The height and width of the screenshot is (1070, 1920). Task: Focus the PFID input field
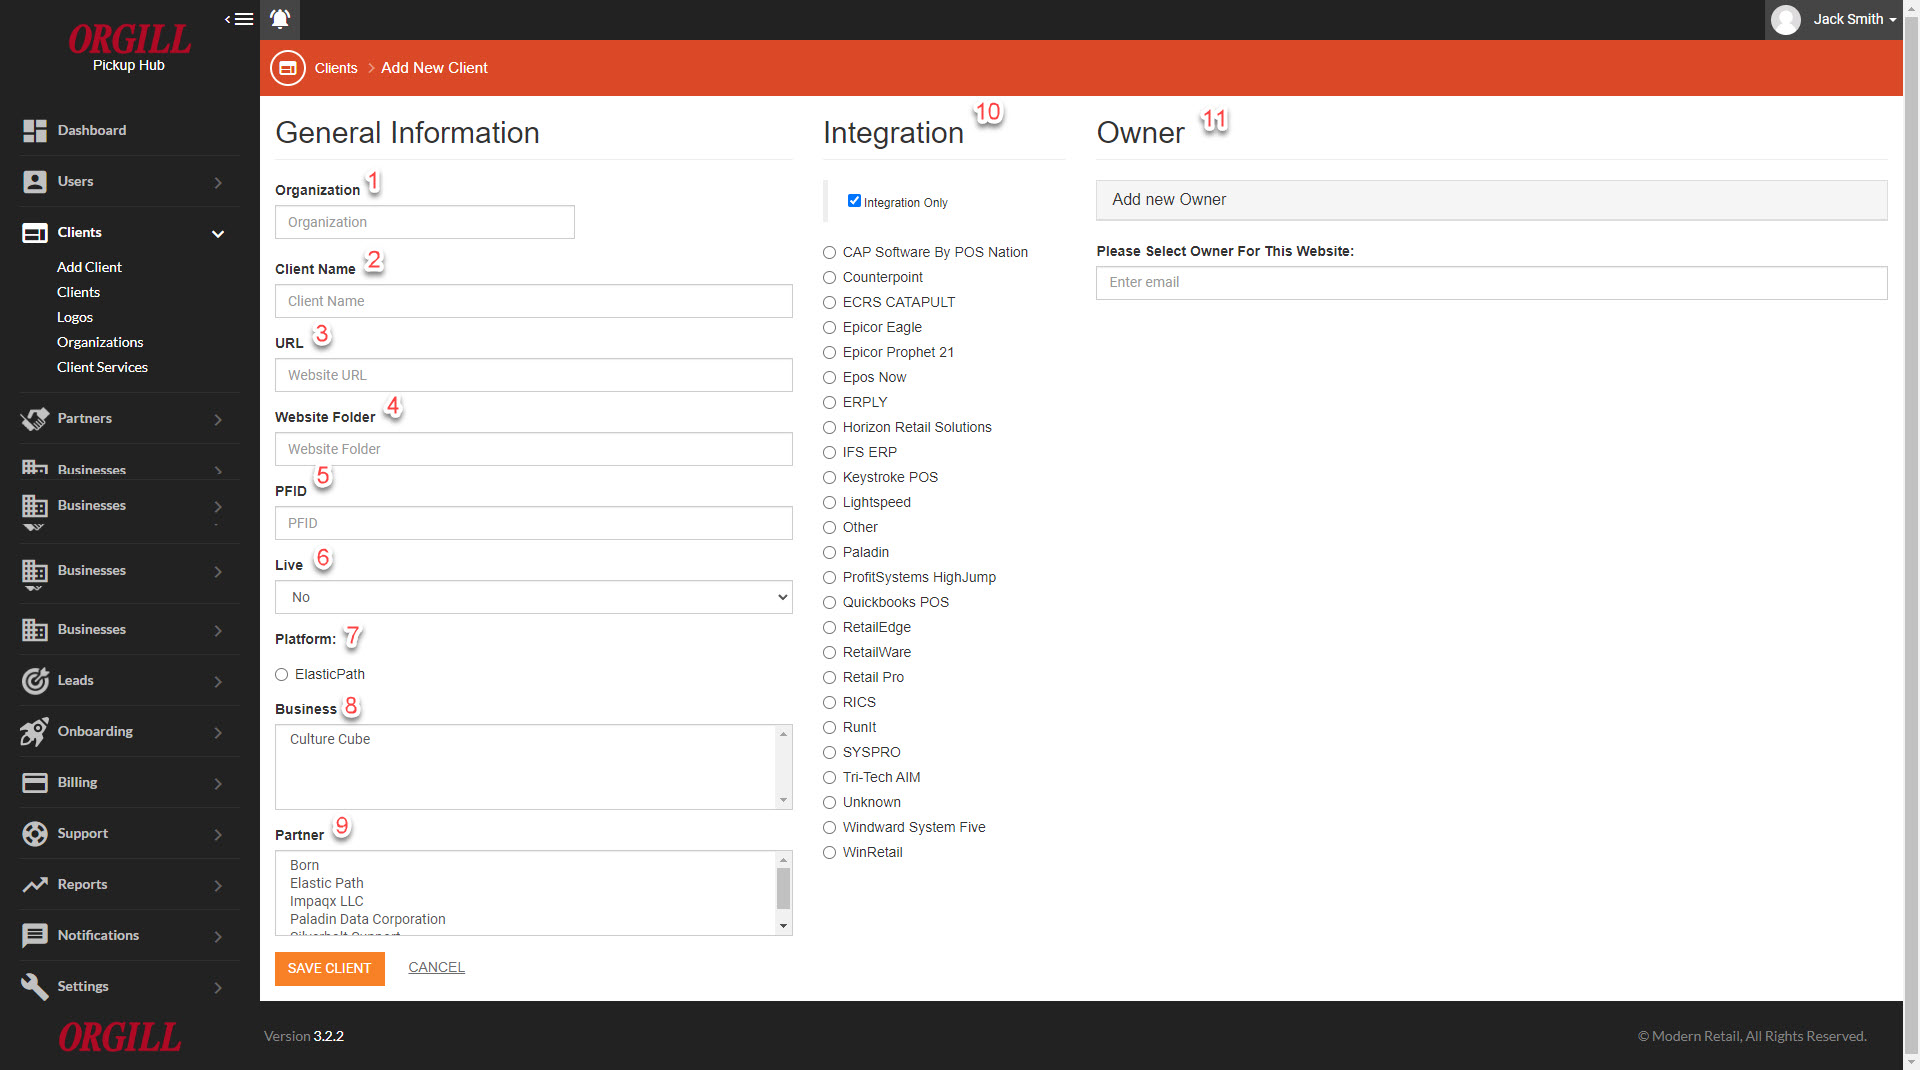click(x=534, y=523)
